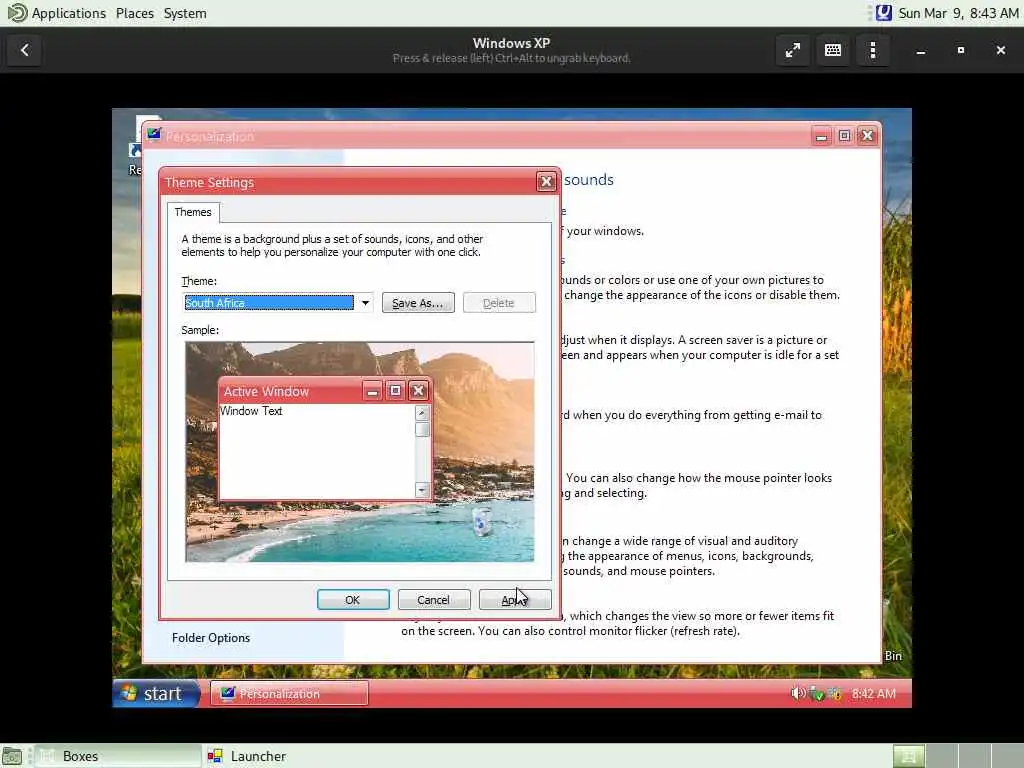Open the keyboard shortcuts icon in Boxes
1024x768 pixels.
(833, 50)
